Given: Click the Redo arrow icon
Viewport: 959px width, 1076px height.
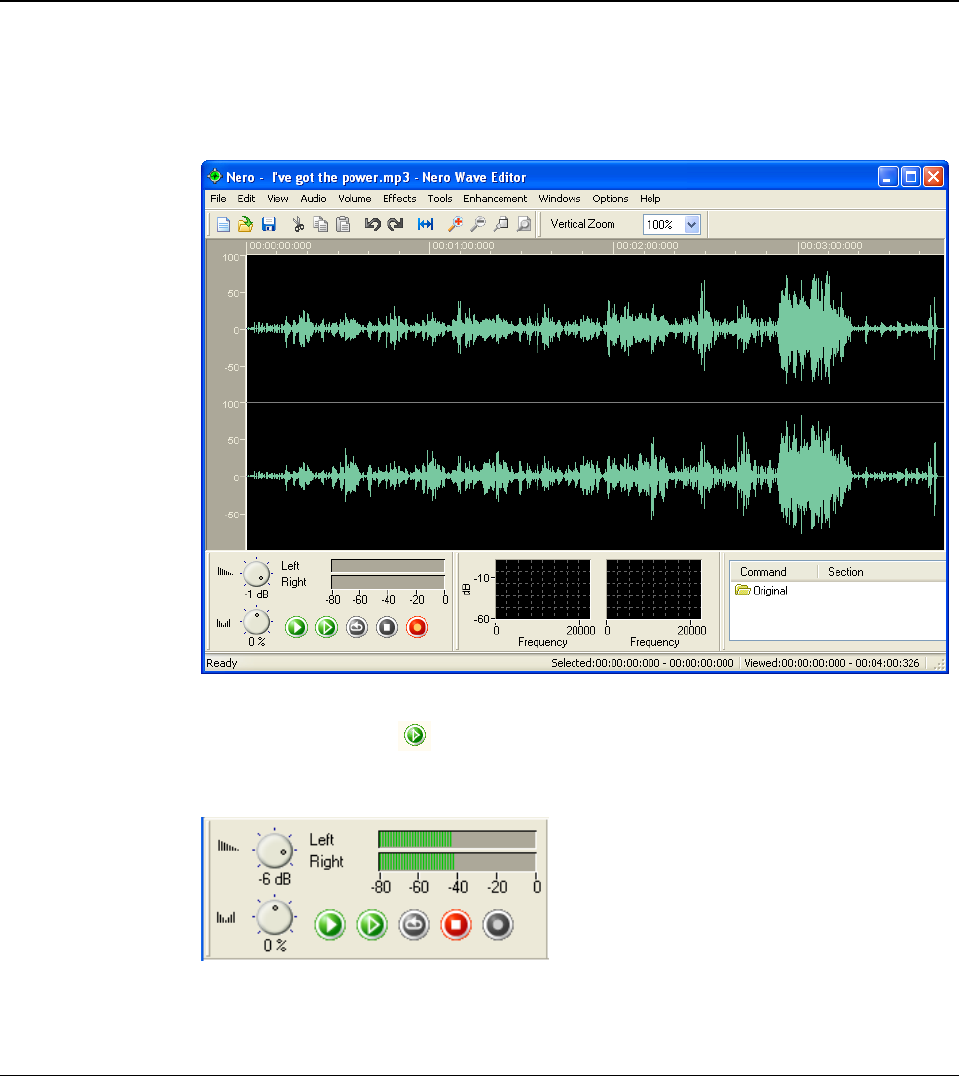Looking at the screenshot, I should pos(395,224).
